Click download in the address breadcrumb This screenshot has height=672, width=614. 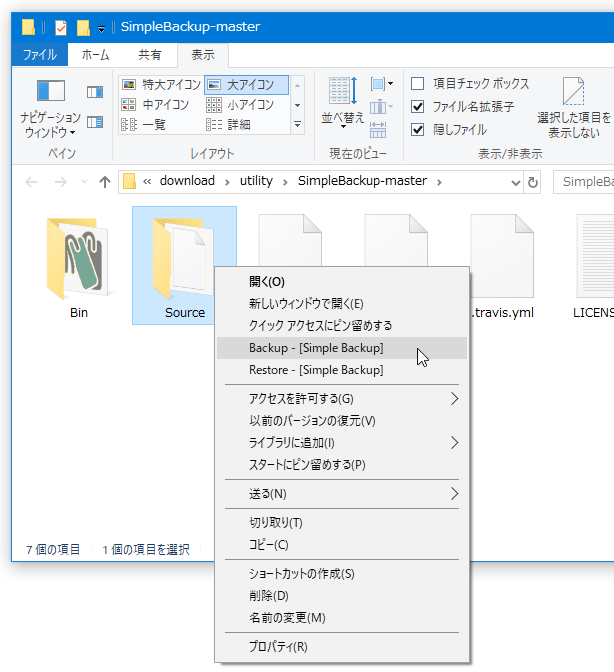pos(187,181)
